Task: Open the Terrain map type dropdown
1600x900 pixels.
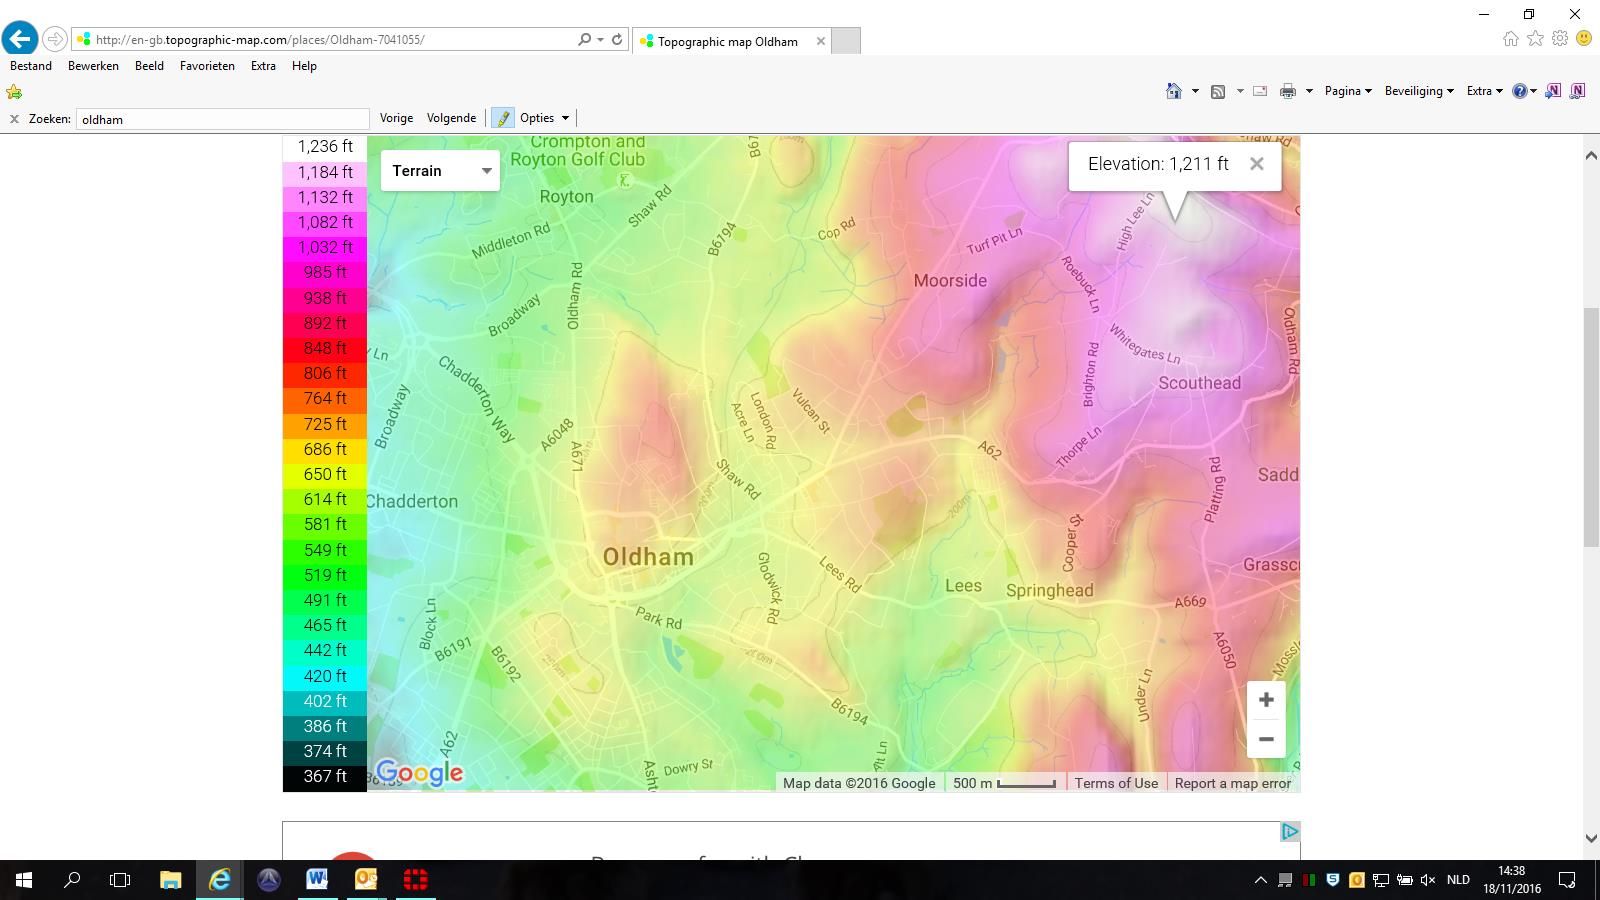Action: coord(440,171)
